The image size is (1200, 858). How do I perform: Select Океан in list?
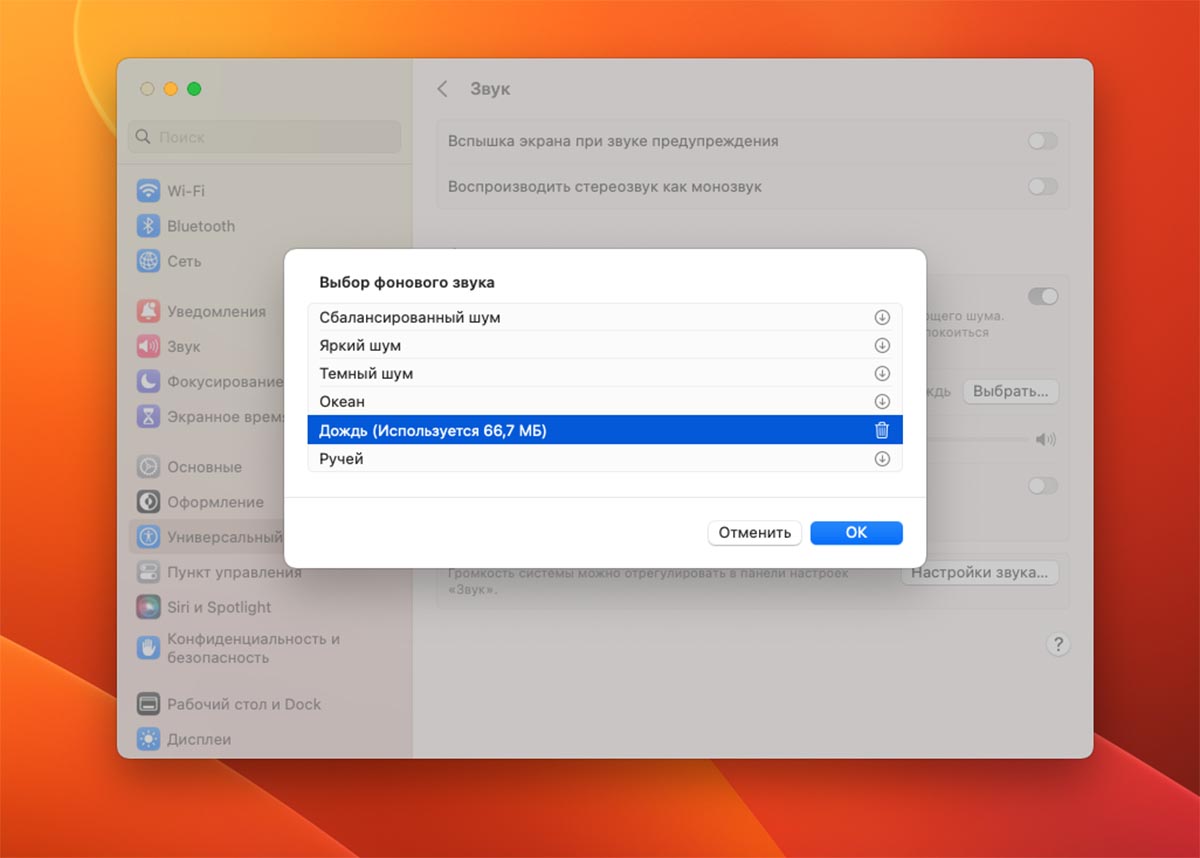605,401
